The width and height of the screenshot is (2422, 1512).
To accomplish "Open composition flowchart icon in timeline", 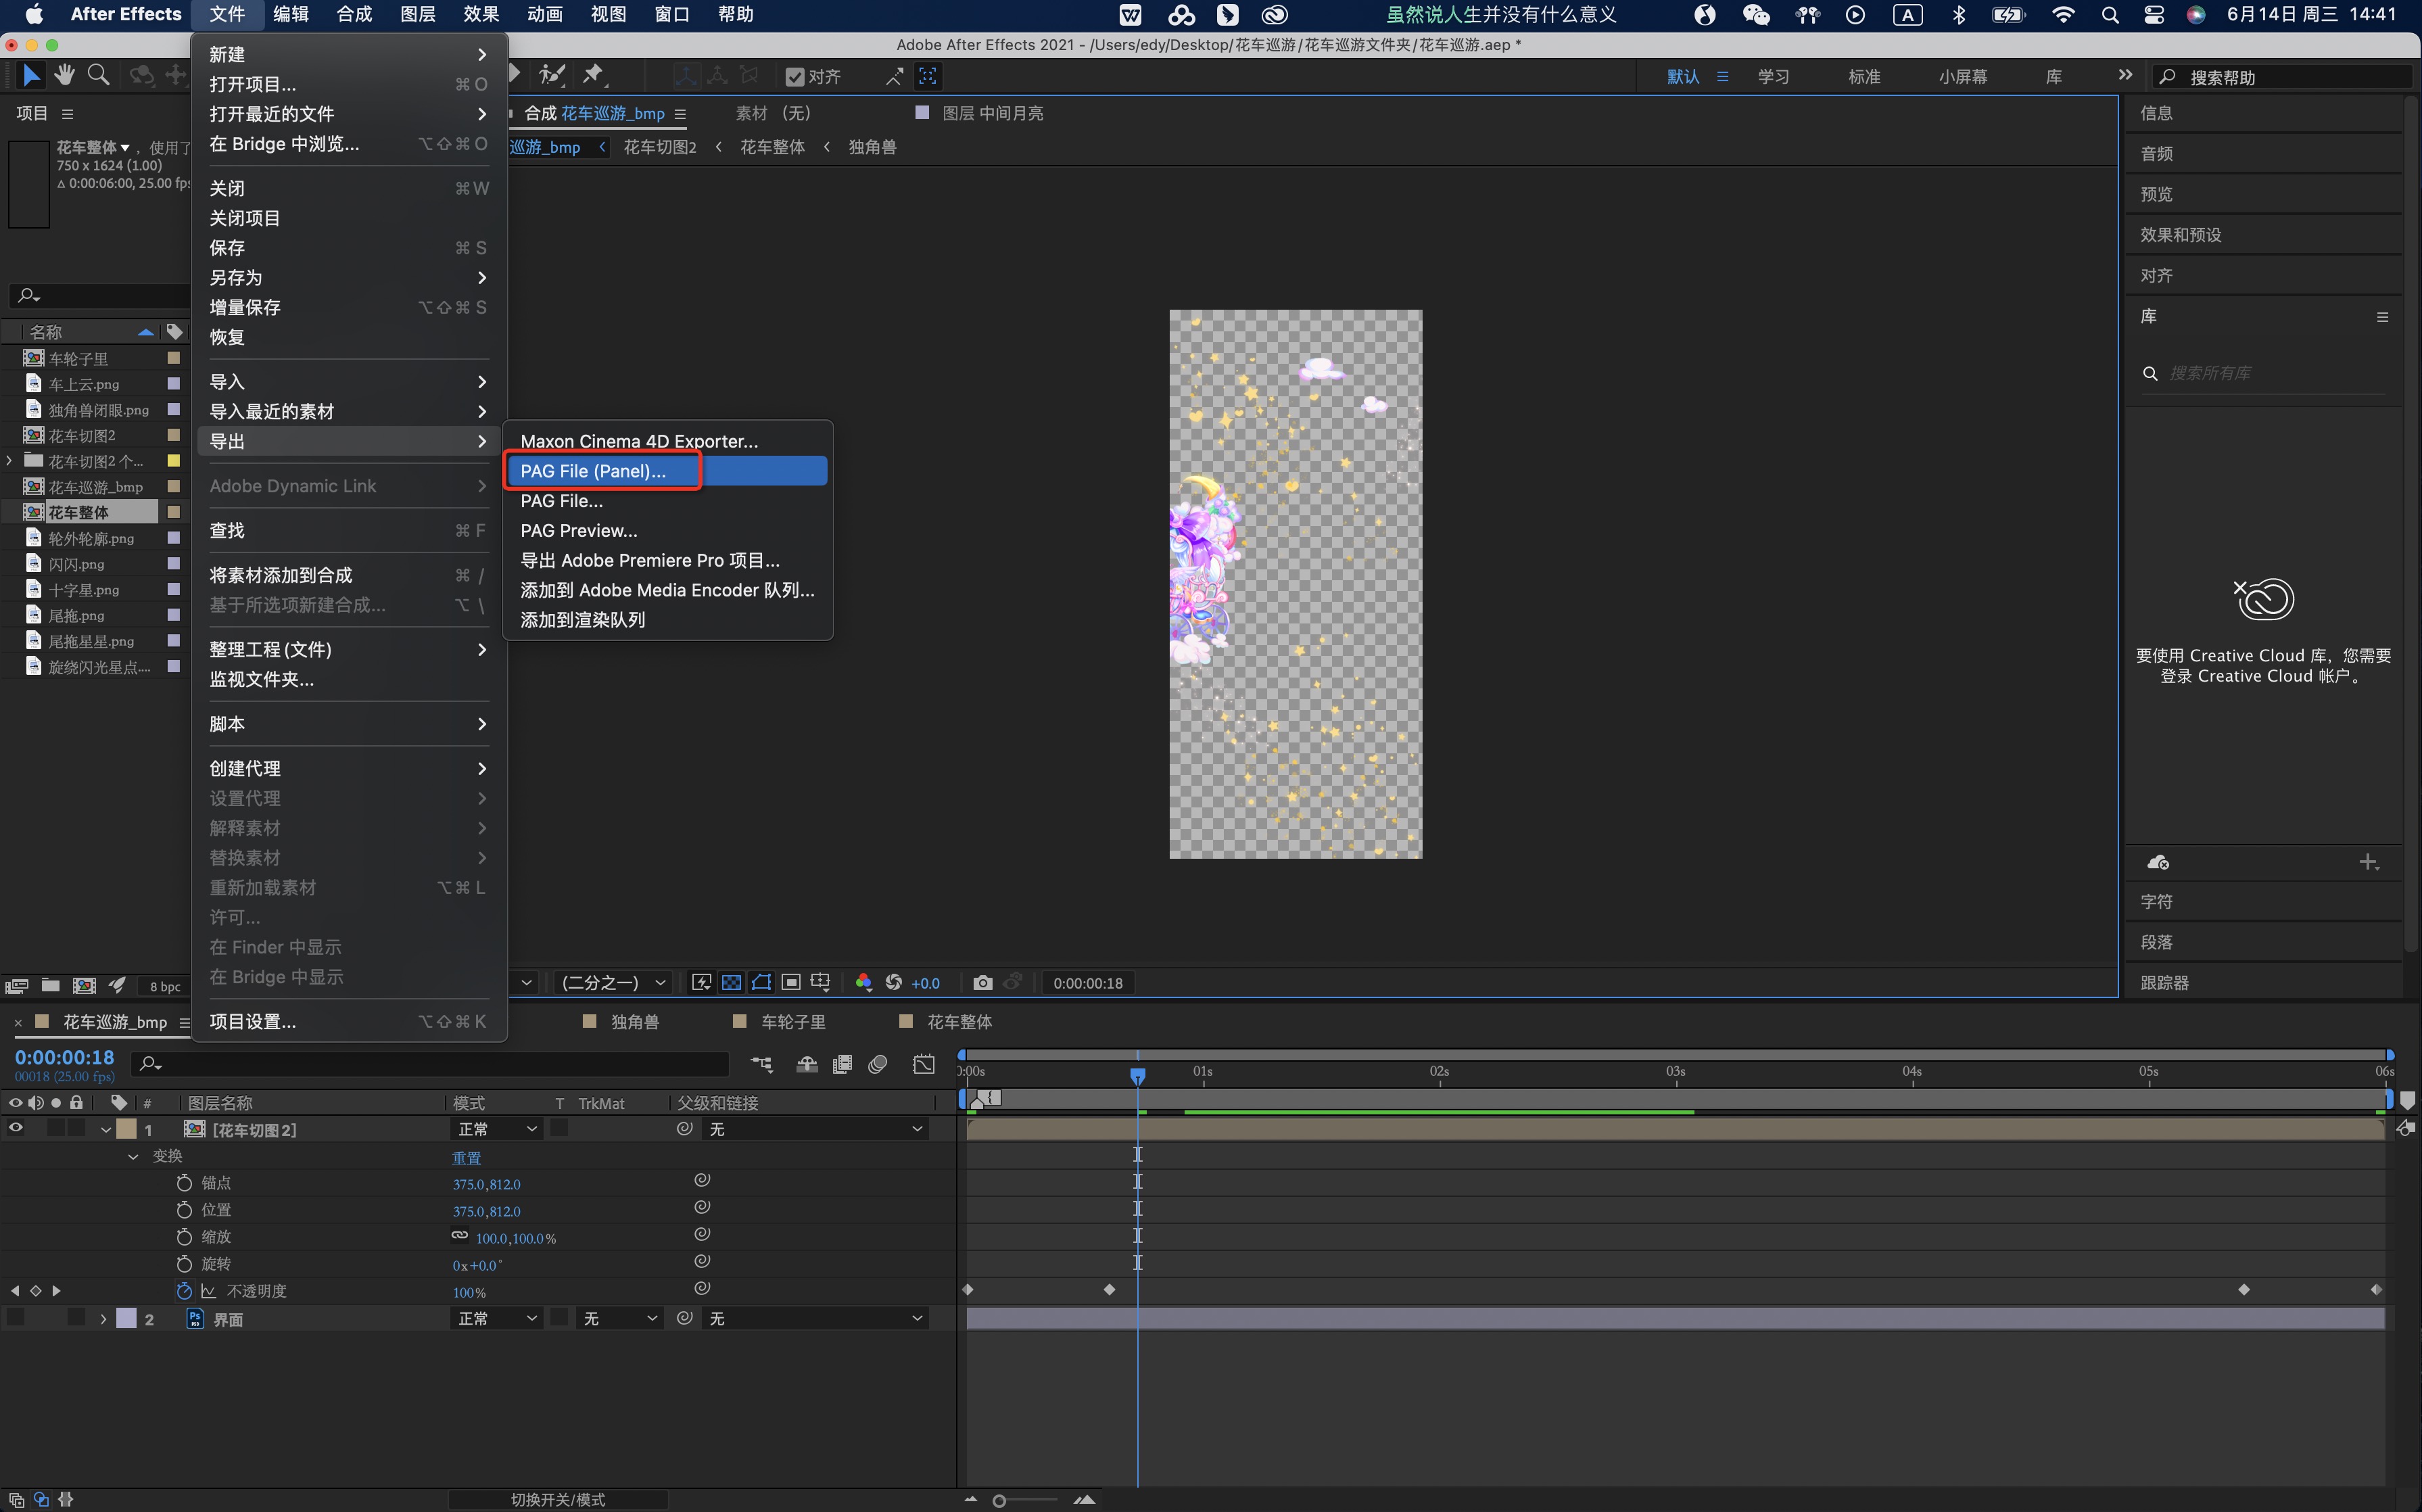I will click(x=762, y=1064).
